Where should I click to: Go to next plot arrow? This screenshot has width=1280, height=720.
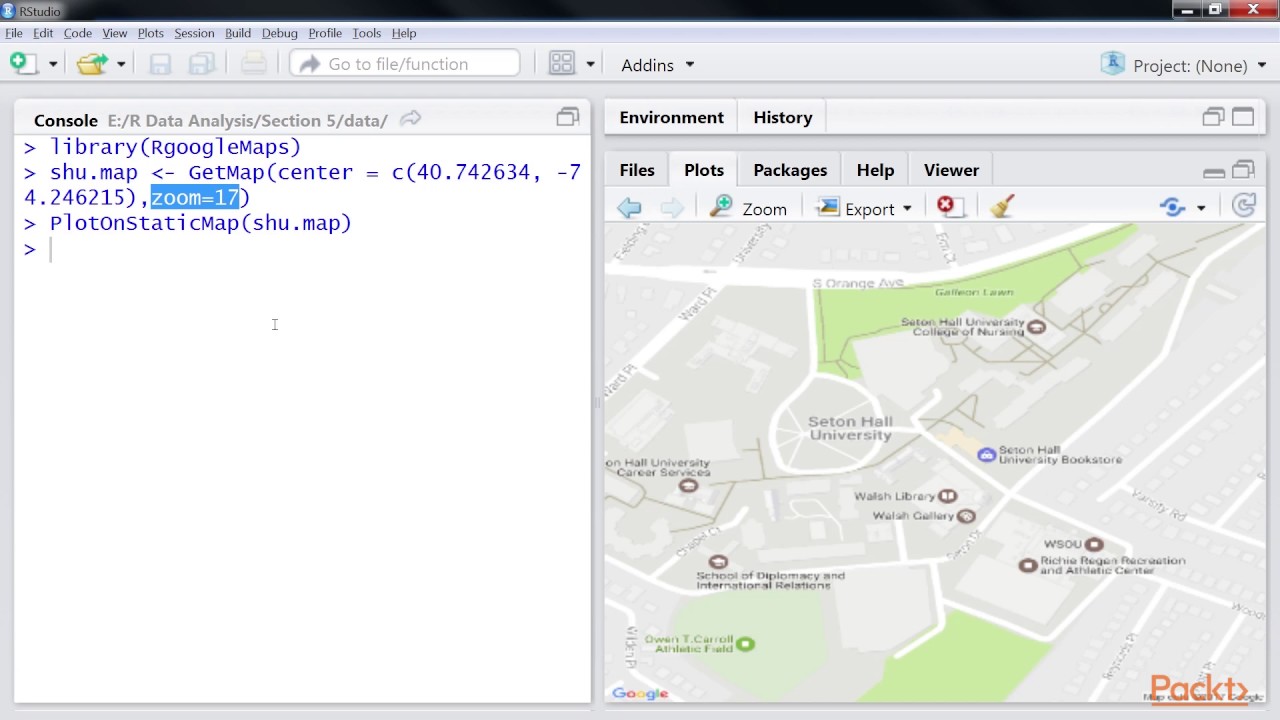coord(672,208)
